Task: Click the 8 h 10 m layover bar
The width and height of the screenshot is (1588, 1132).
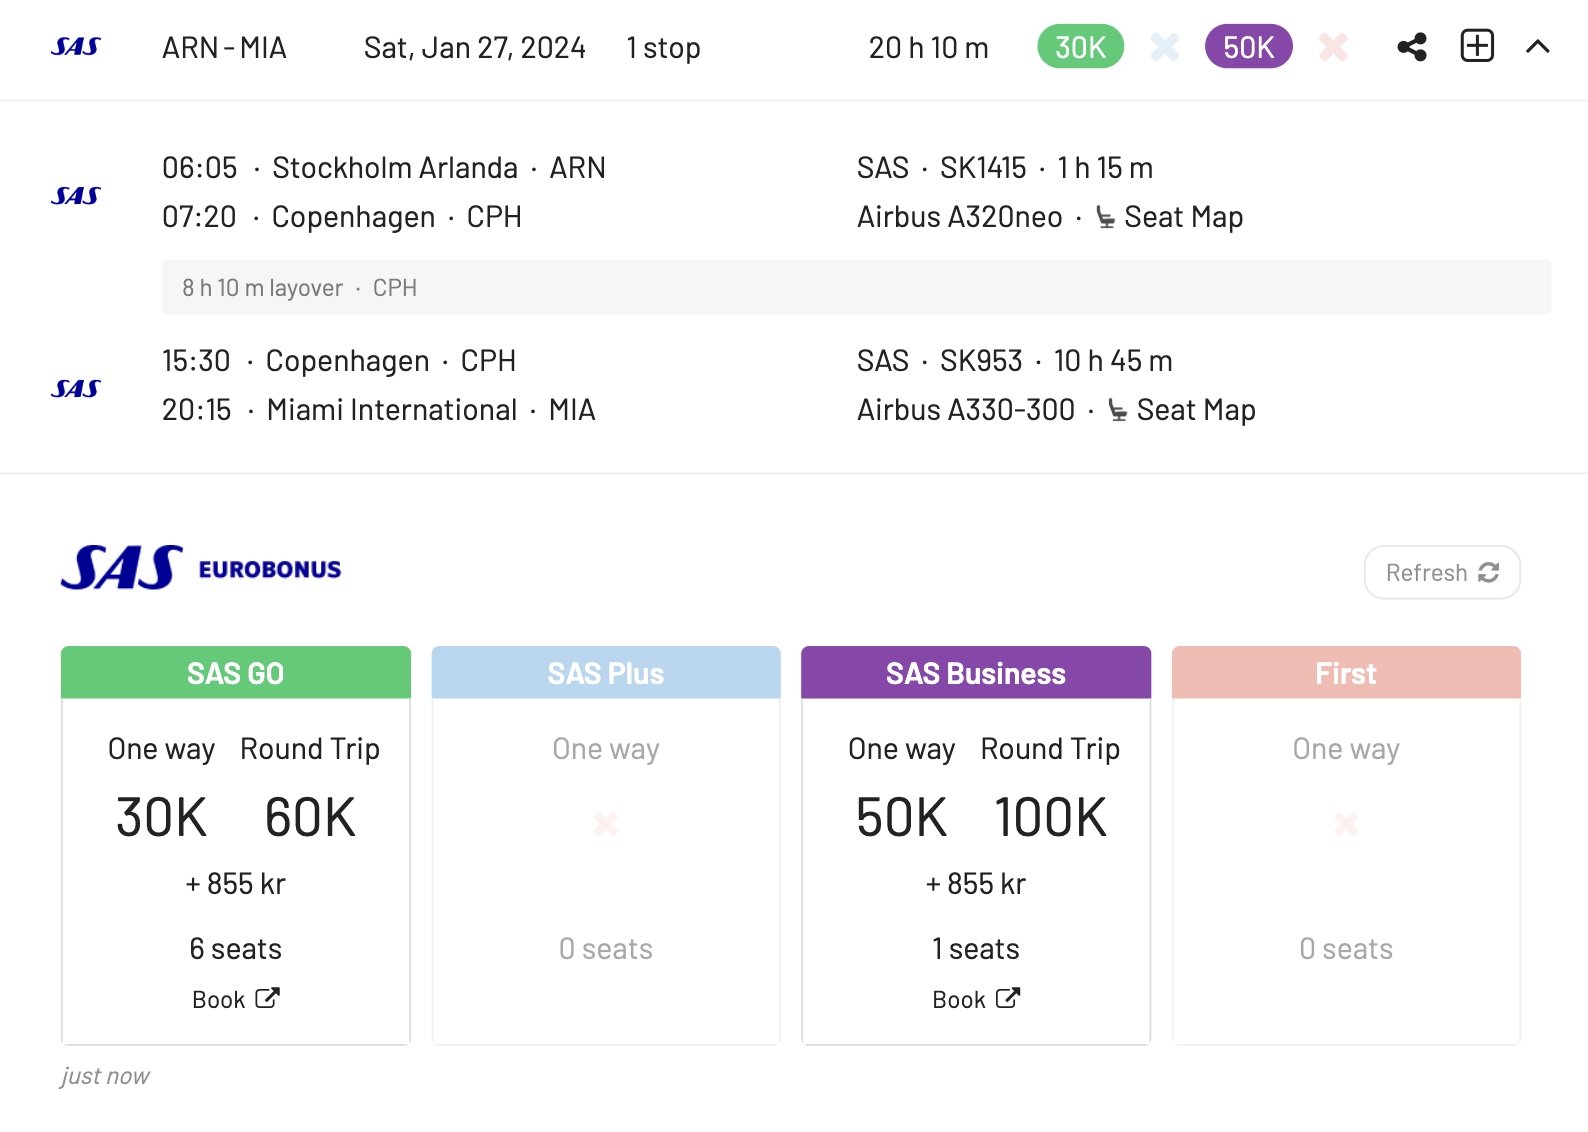Action: [856, 288]
